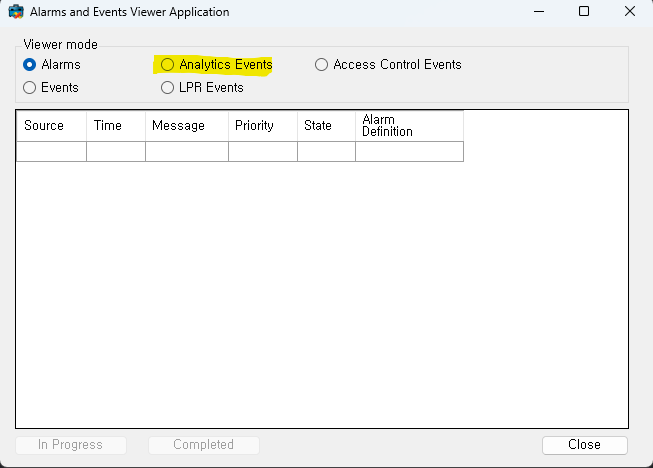The width and height of the screenshot is (653, 468).
Task: Maximize the Alarms and Events Viewer window
Action: click(x=584, y=12)
